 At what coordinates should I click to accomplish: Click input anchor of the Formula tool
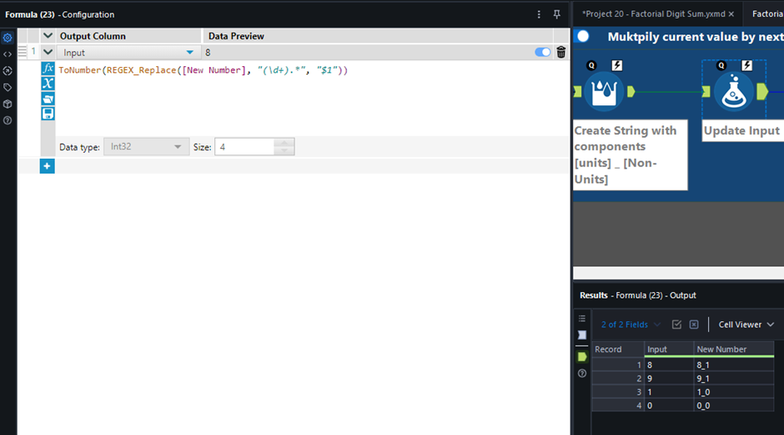[706, 92]
